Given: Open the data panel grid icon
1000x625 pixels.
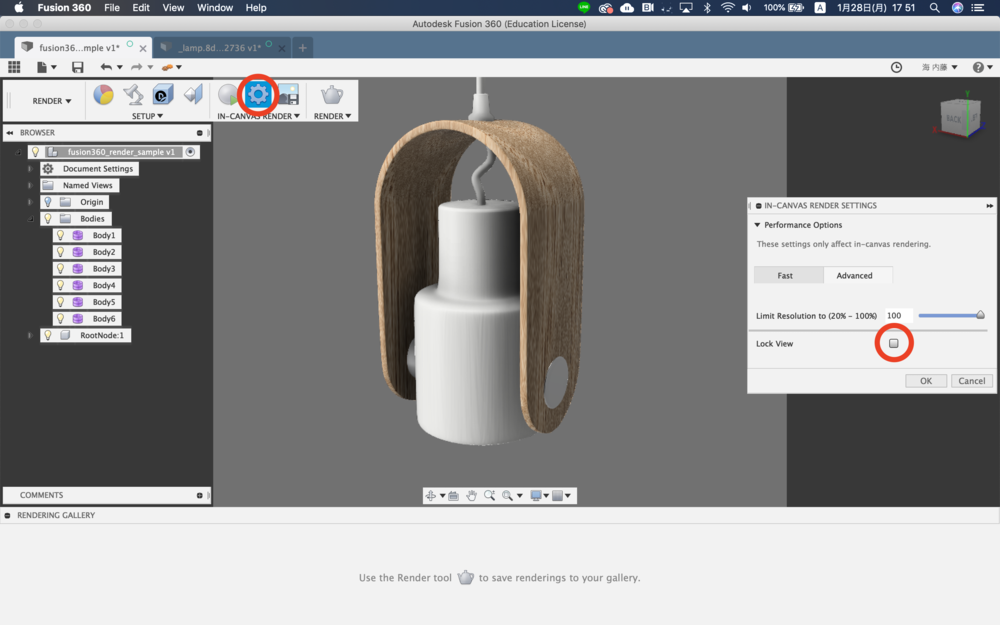Looking at the screenshot, I should tap(14, 67).
